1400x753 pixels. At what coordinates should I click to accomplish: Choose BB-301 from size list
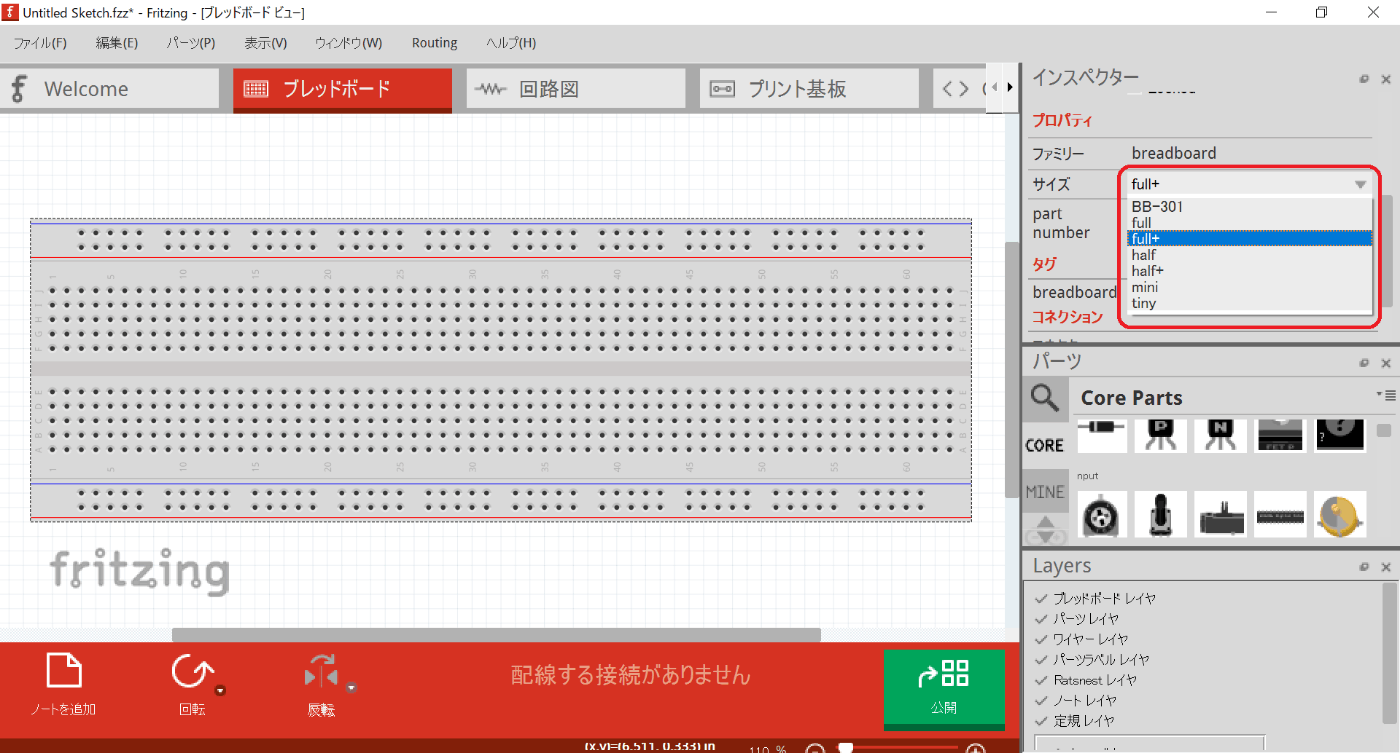coord(1249,207)
